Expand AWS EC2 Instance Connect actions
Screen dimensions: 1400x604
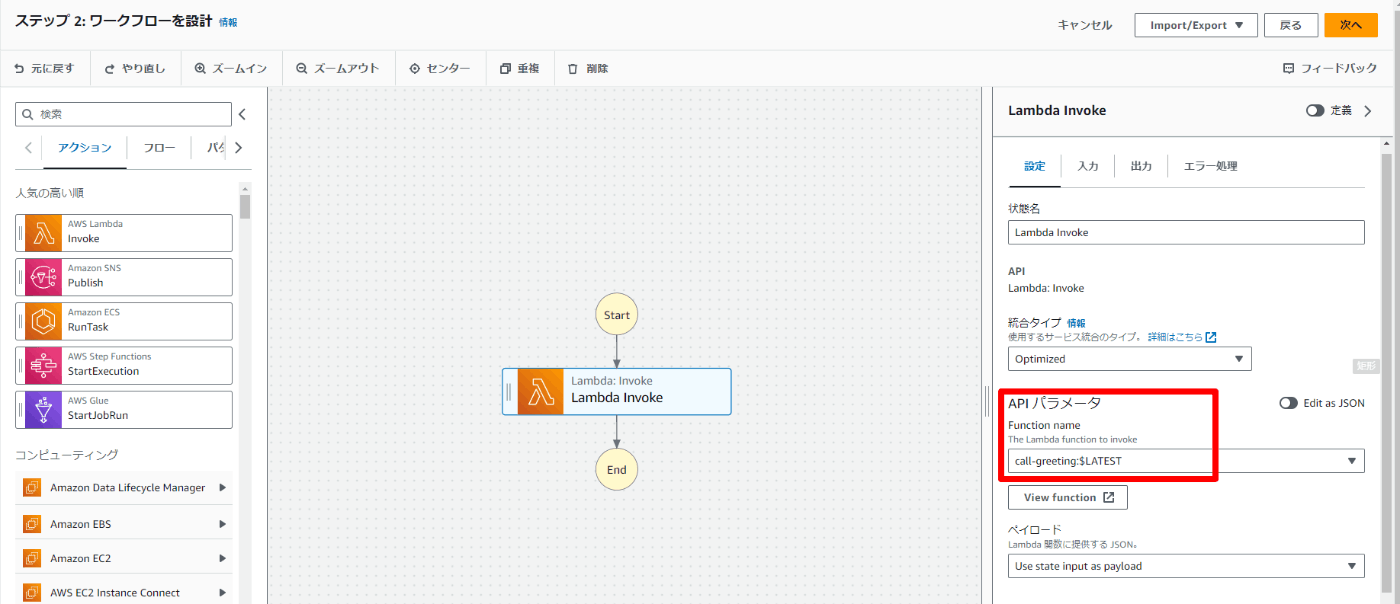(222, 593)
